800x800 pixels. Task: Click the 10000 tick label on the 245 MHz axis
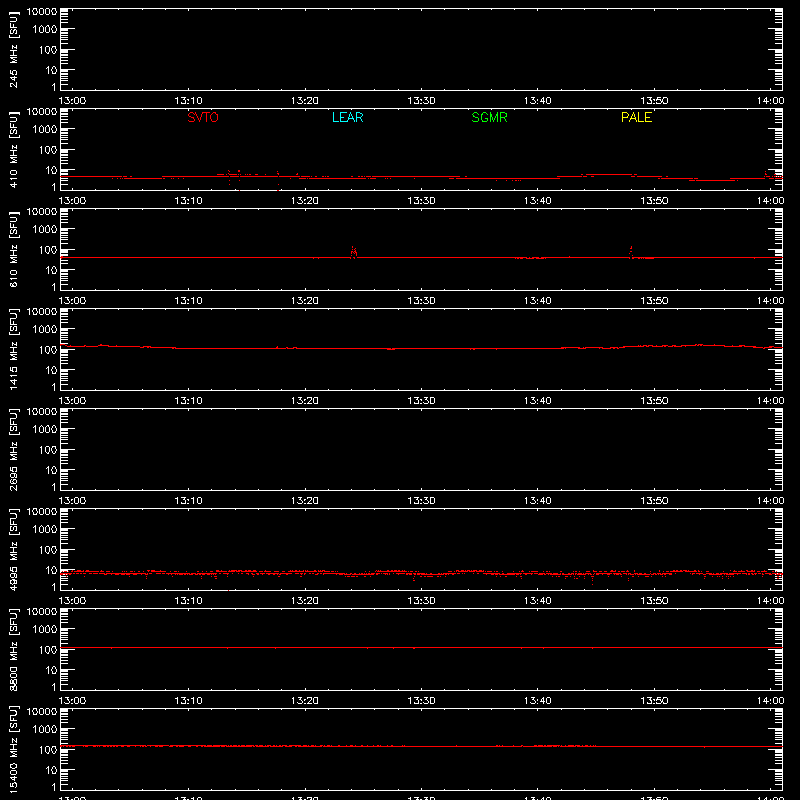tap(42, 12)
